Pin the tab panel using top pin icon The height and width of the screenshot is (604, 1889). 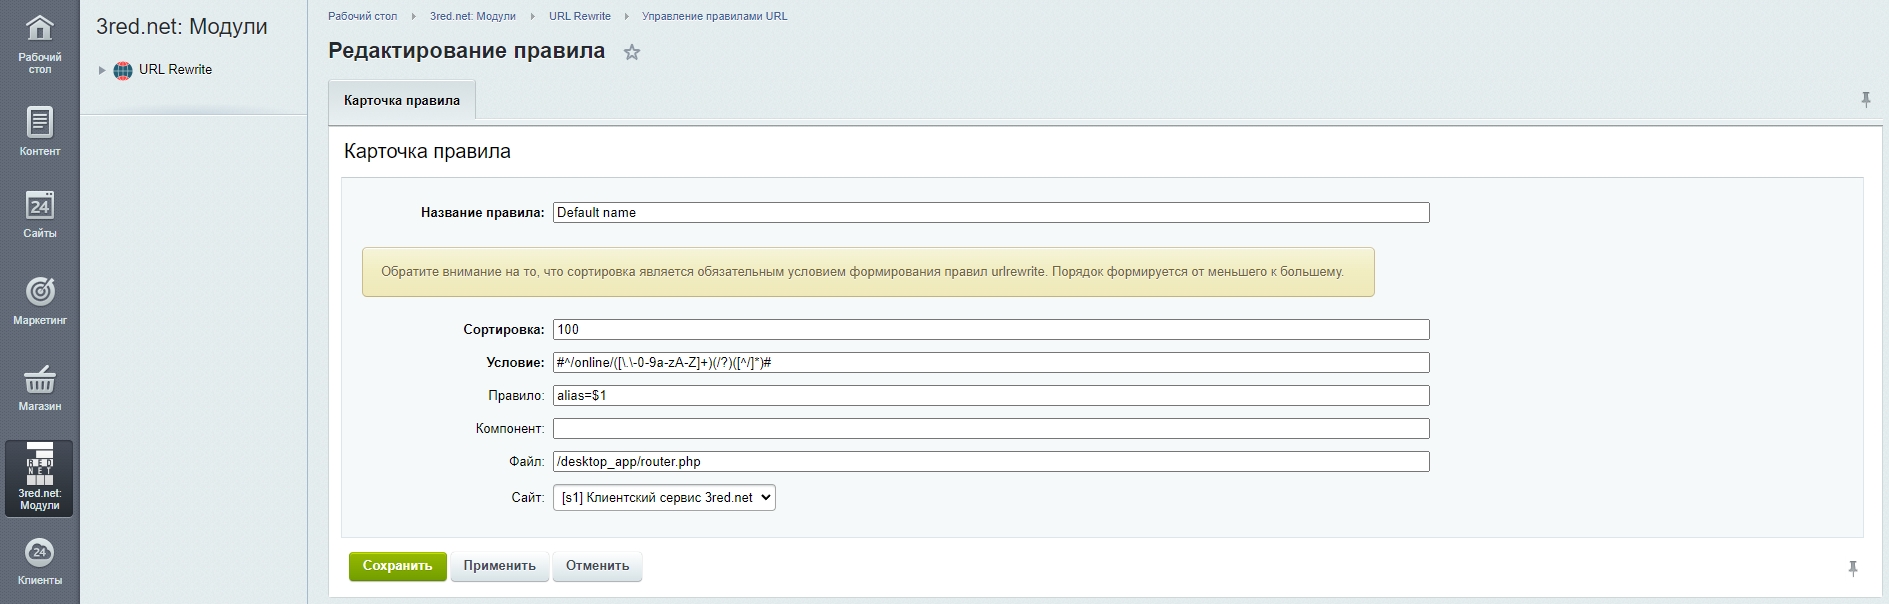pos(1865,100)
